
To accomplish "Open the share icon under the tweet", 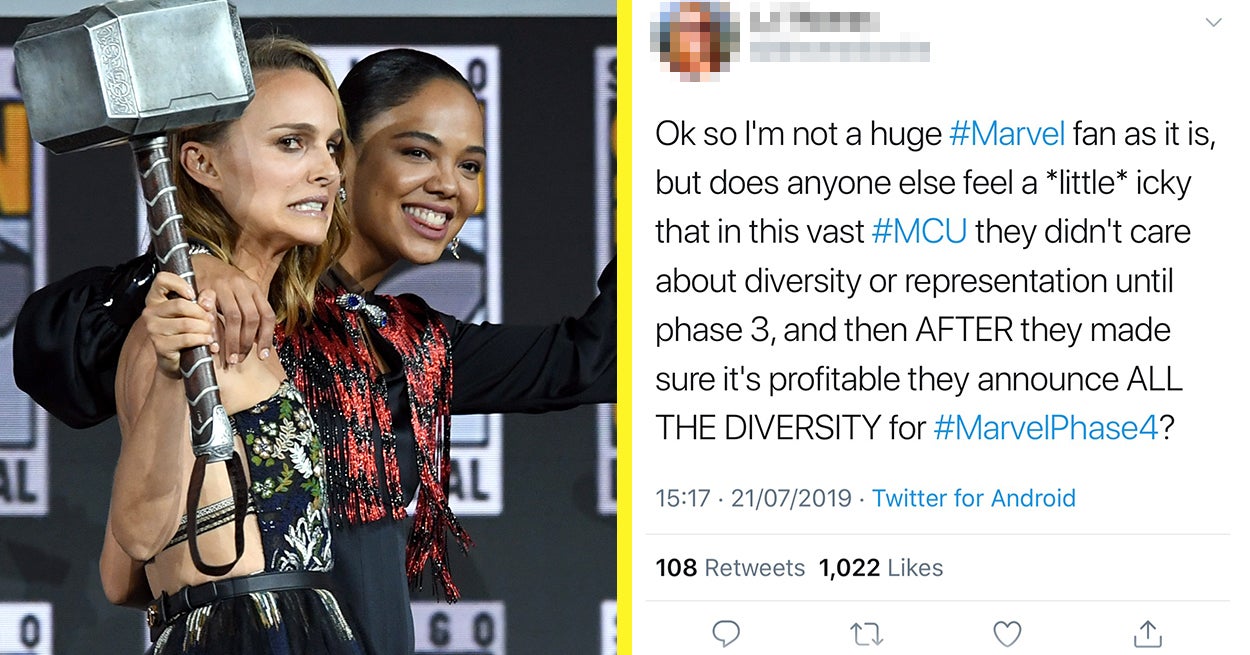I will pos(1147,633).
